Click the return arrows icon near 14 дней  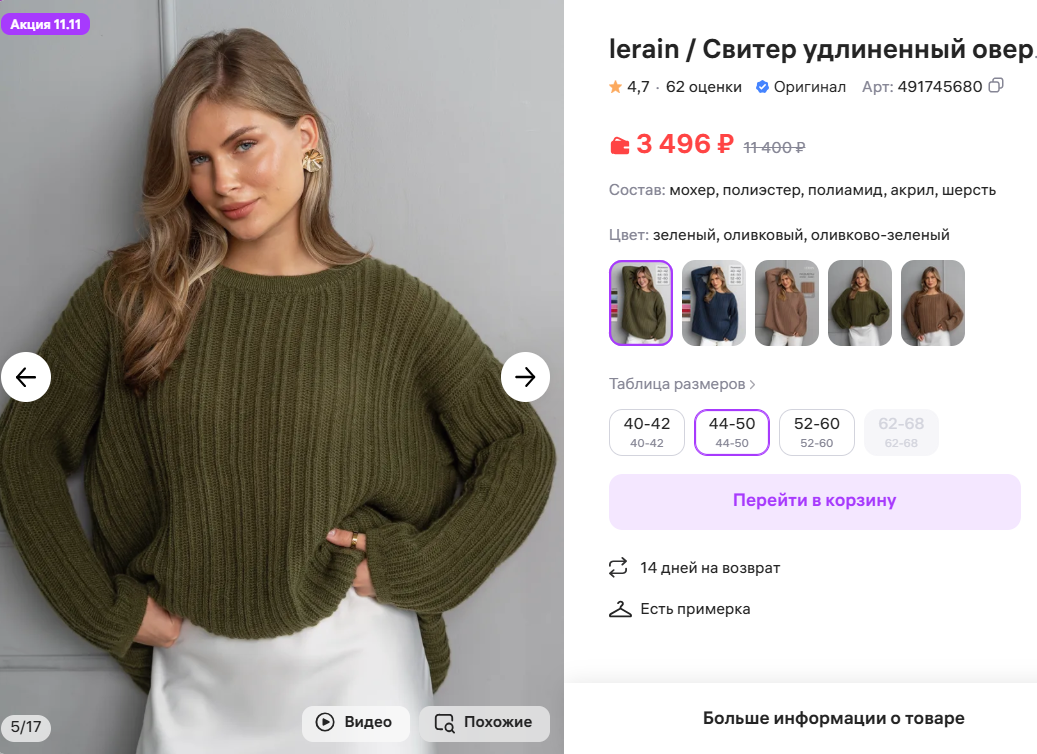pyautogui.click(x=618, y=567)
